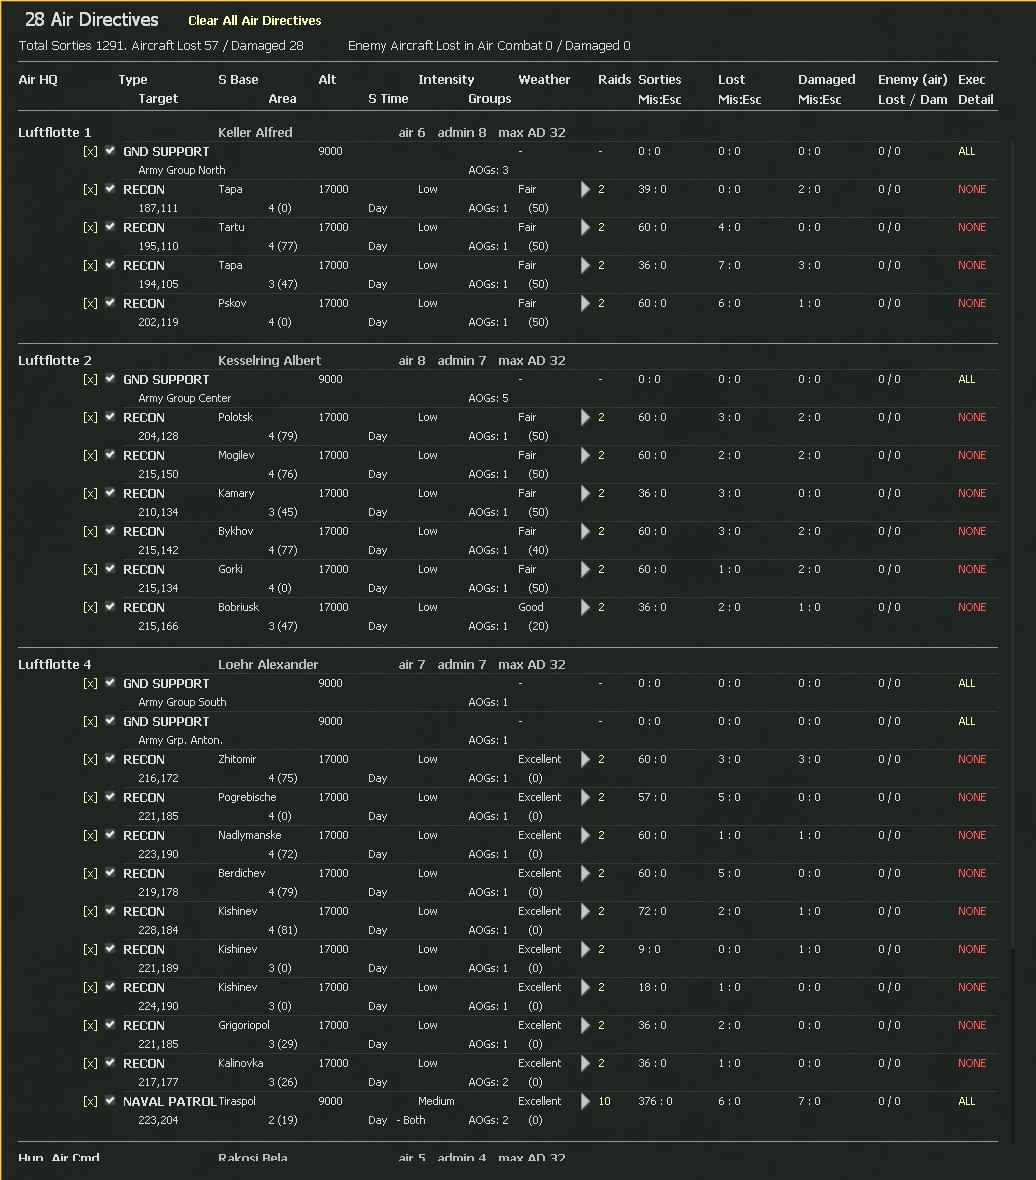1036x1180 pixels.
Task: Click the vertical scrollbar on the right edge
Action: click(1013, 600)
